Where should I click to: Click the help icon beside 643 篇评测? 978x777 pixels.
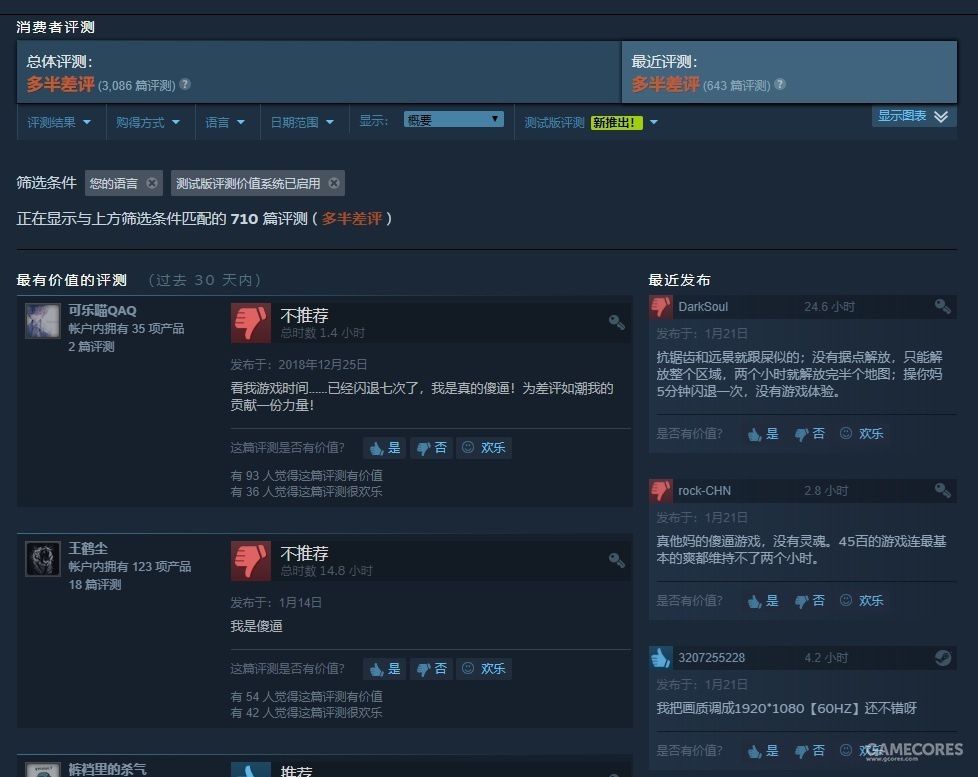point(780,84)
